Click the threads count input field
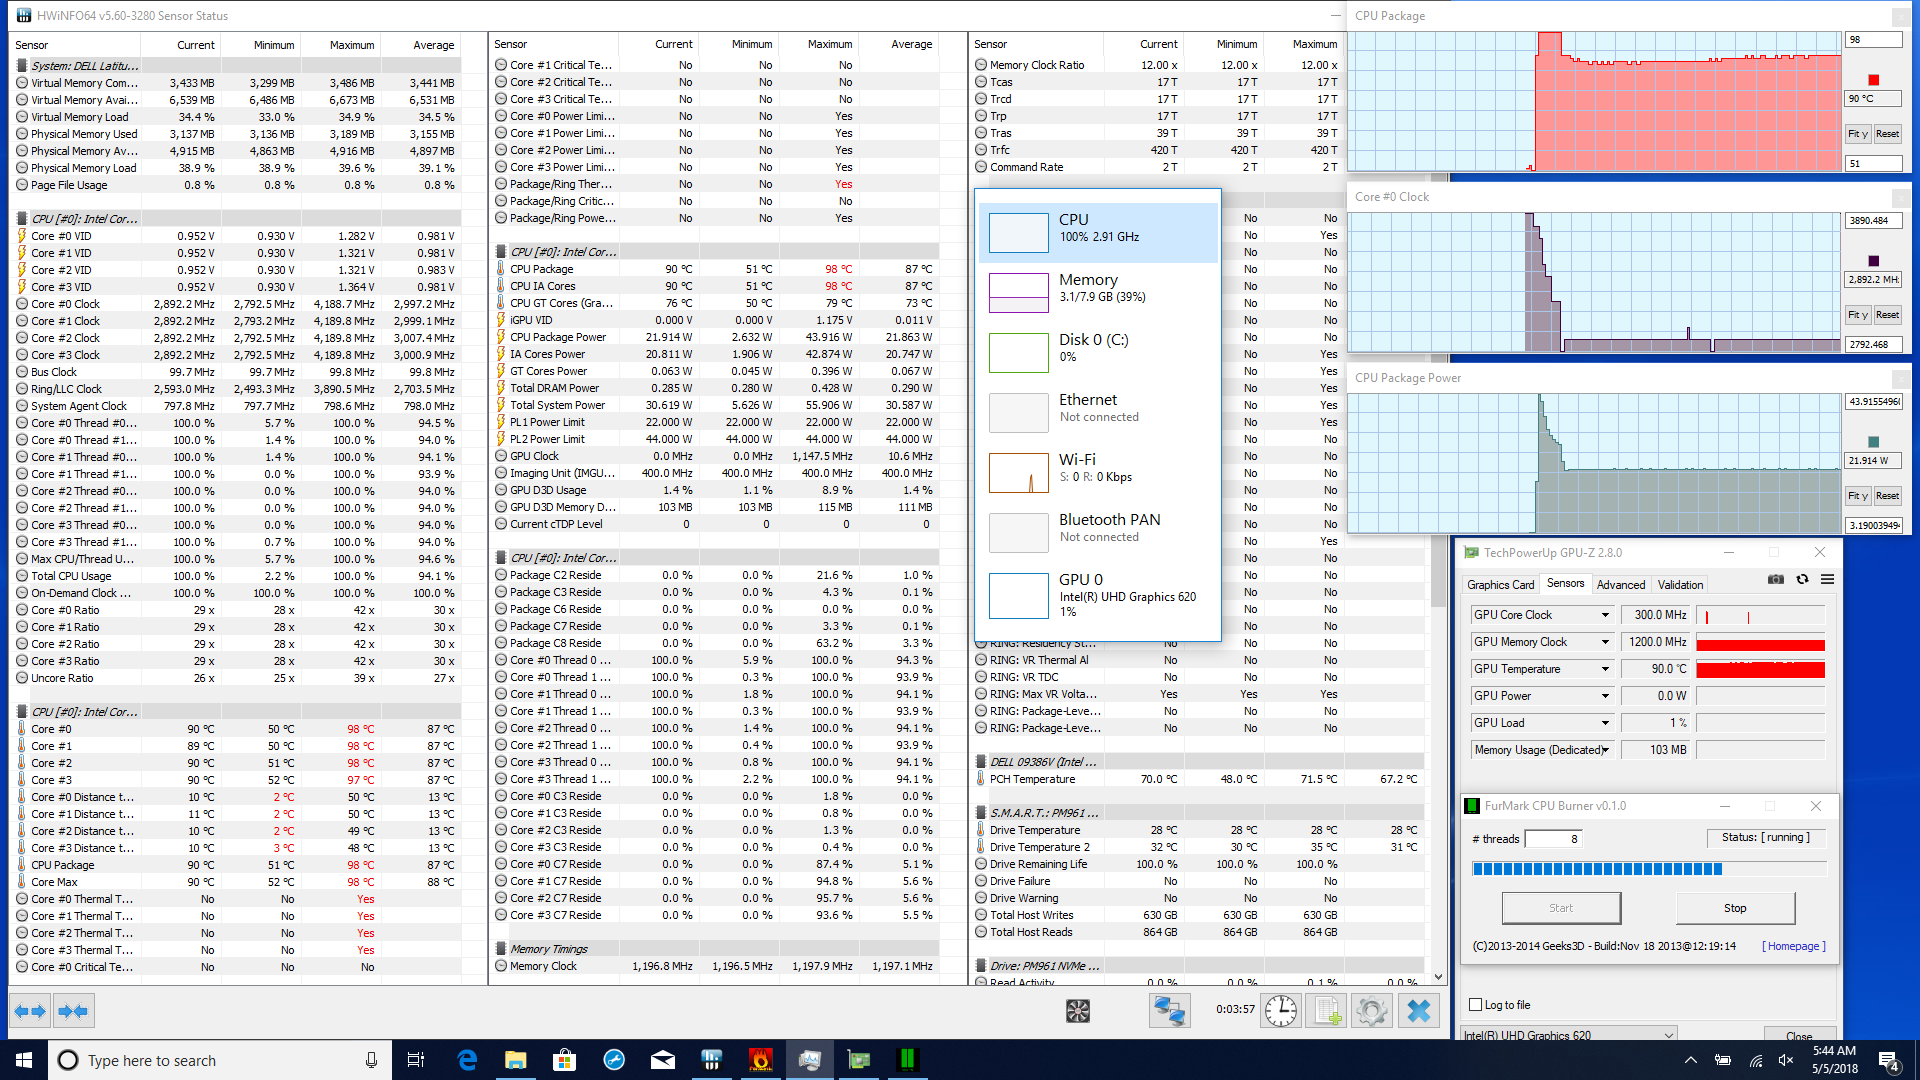This screenshot has width=1920, height=1080. point(1553,839)
